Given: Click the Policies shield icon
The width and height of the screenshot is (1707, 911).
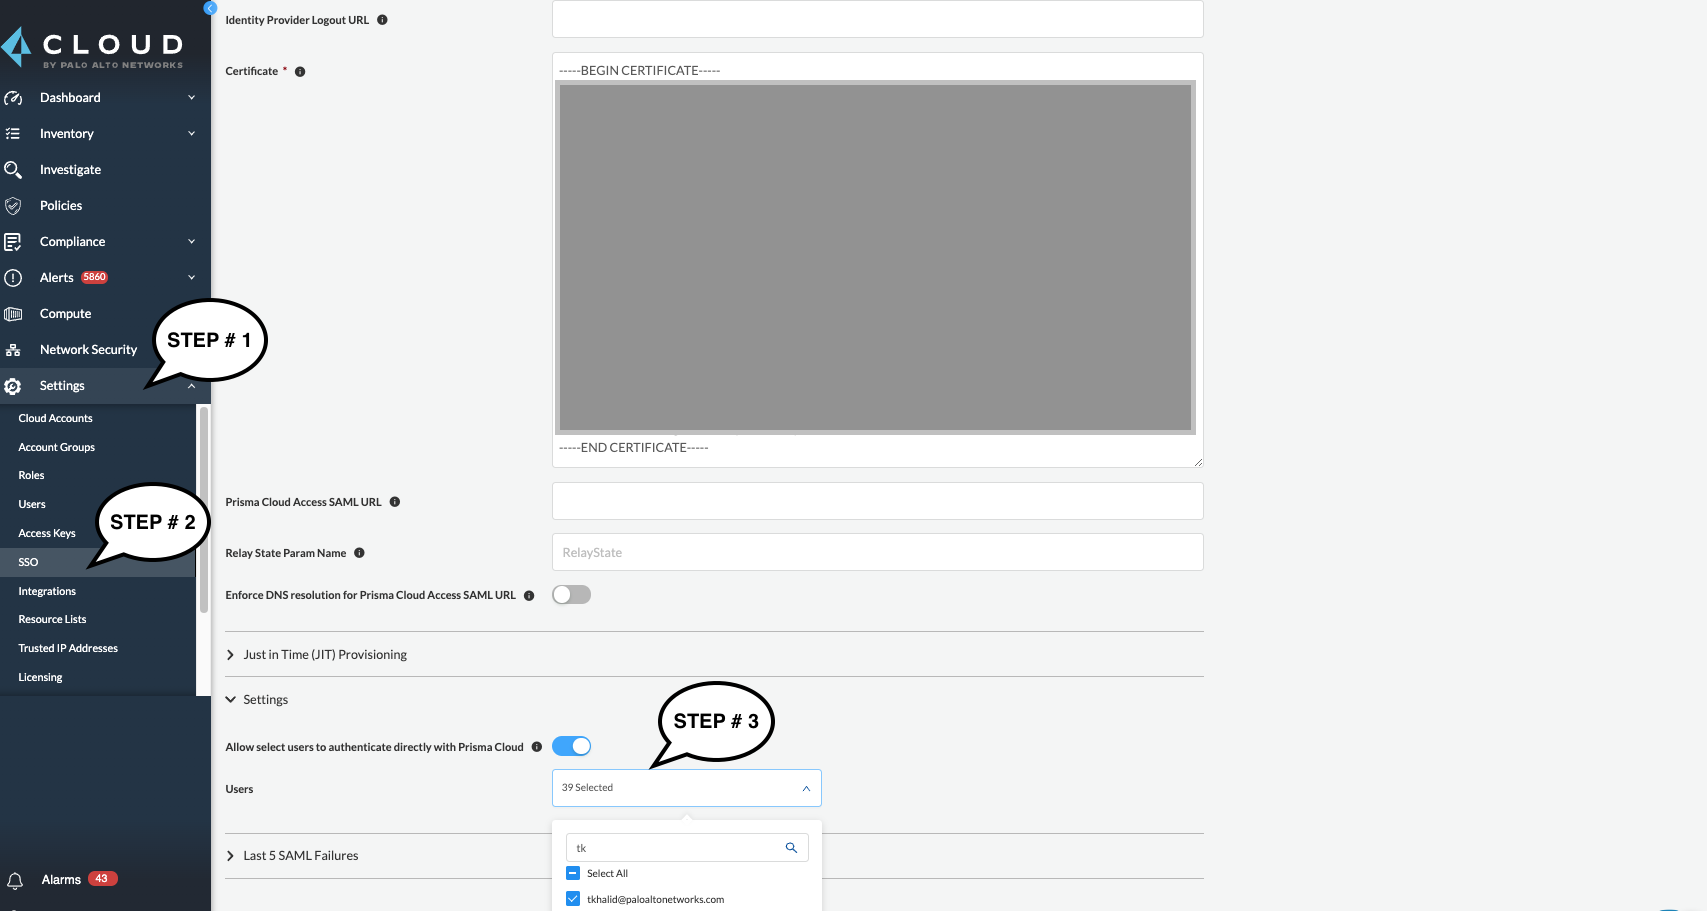Looking at the screenshot, I should tap(13, 205).
